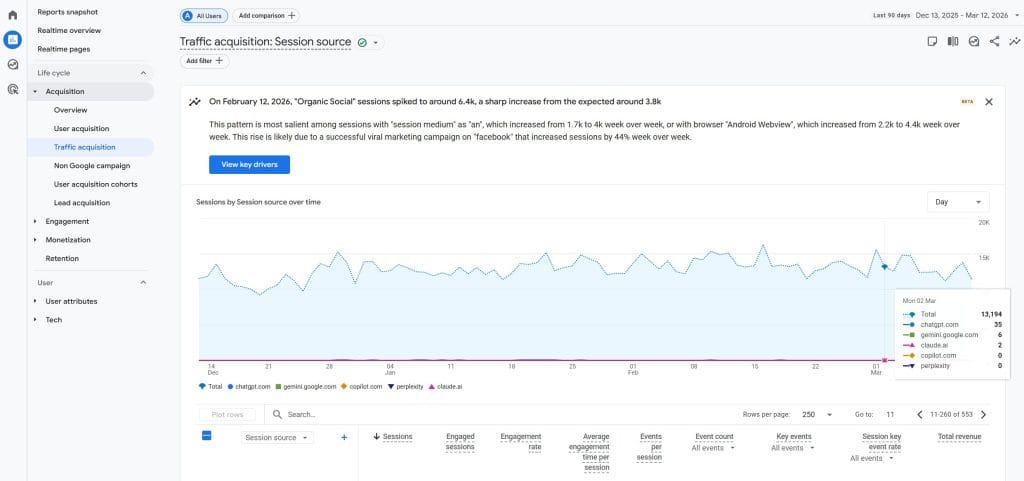Click the Go to page number field
Viewport: 1024px width, 481px height.
point(890,414)
